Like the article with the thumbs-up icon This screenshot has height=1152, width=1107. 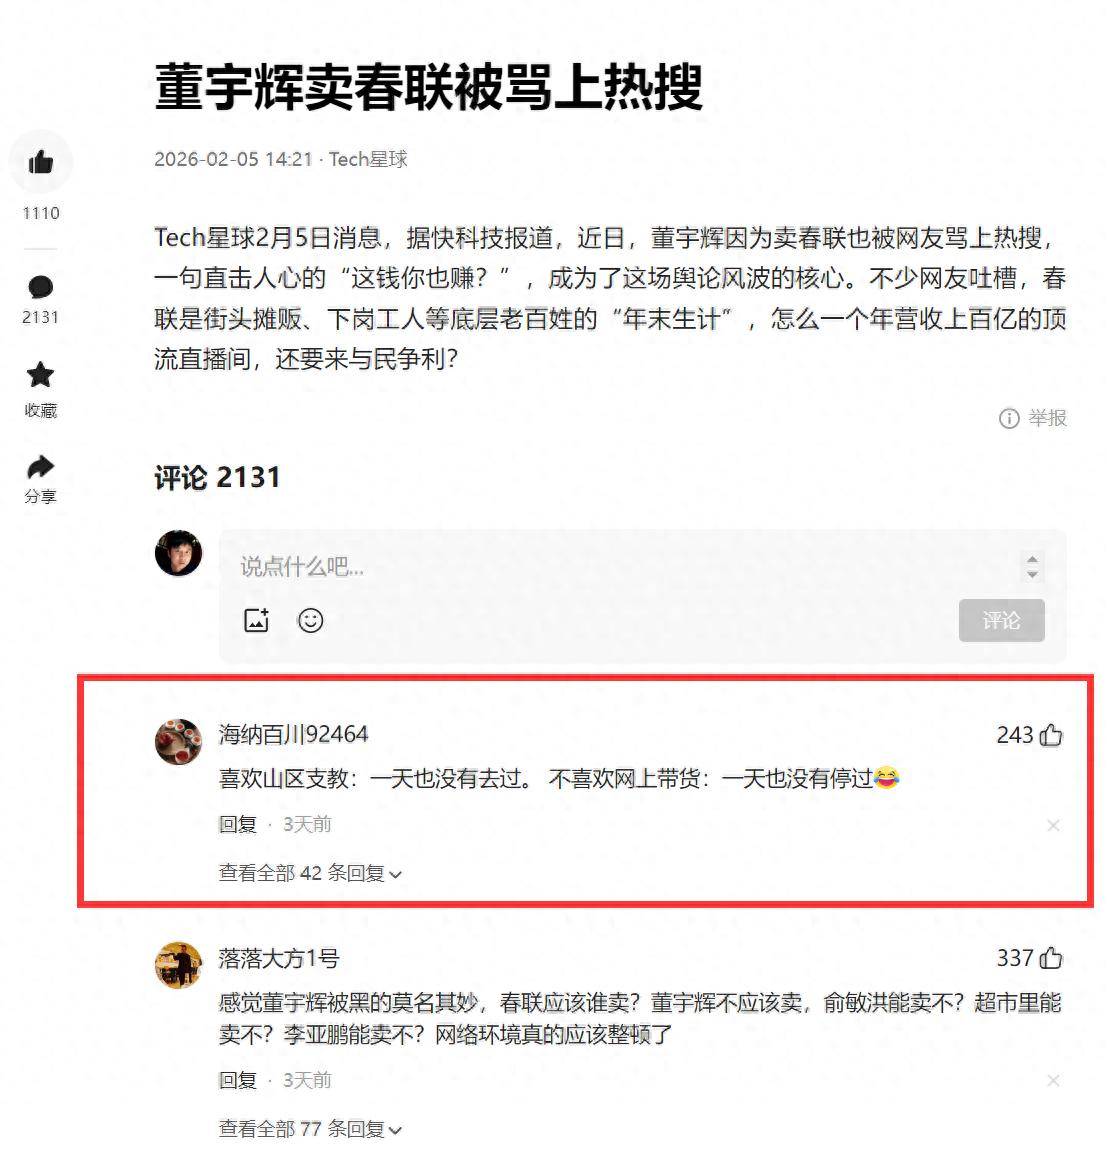[40, 162]
